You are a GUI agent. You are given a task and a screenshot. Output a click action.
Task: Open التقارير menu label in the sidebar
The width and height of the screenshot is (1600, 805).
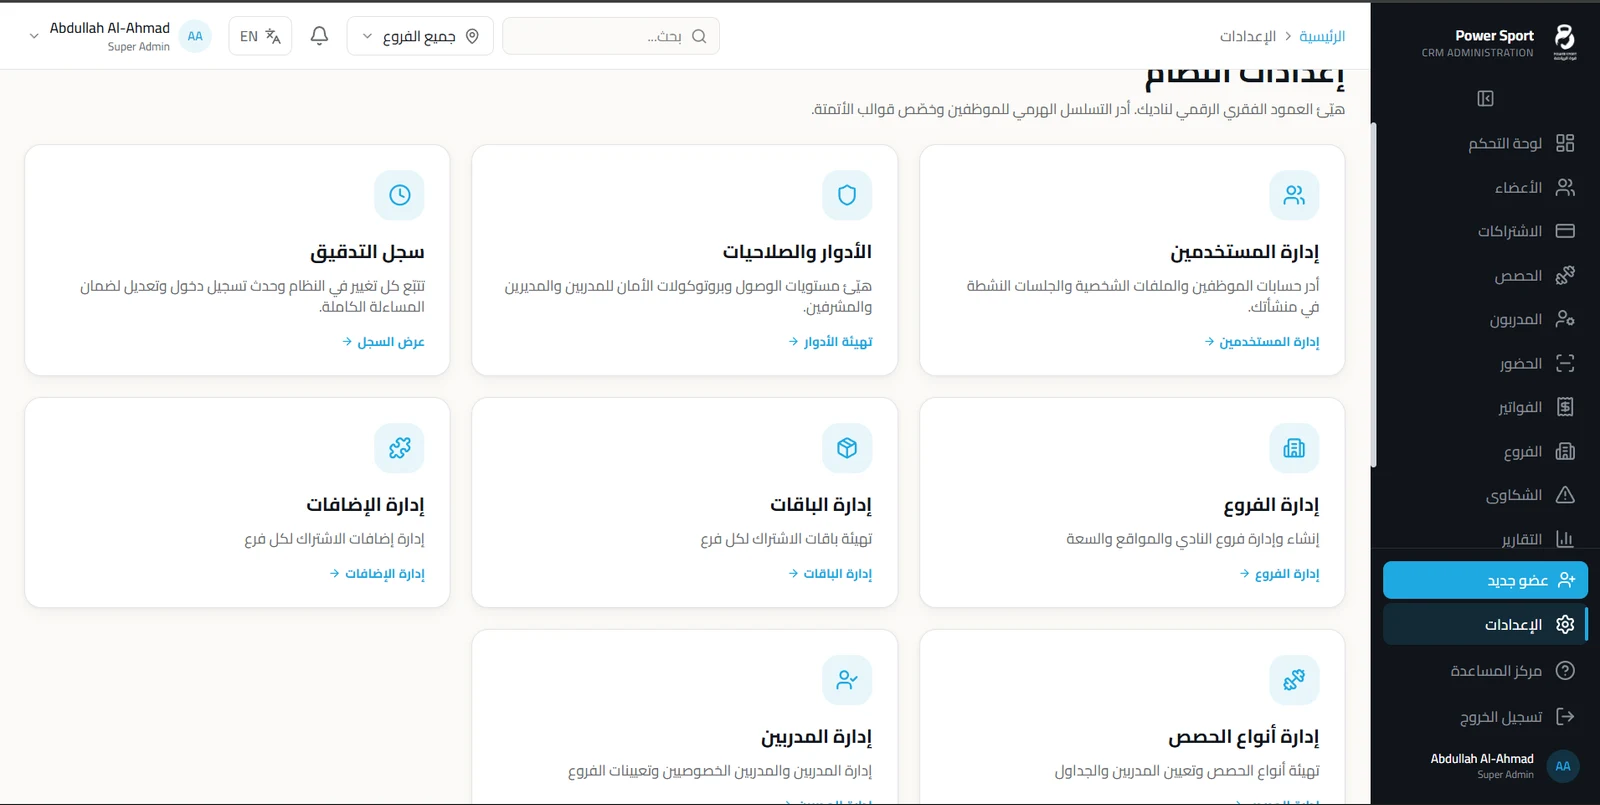tap(1522, 539)
